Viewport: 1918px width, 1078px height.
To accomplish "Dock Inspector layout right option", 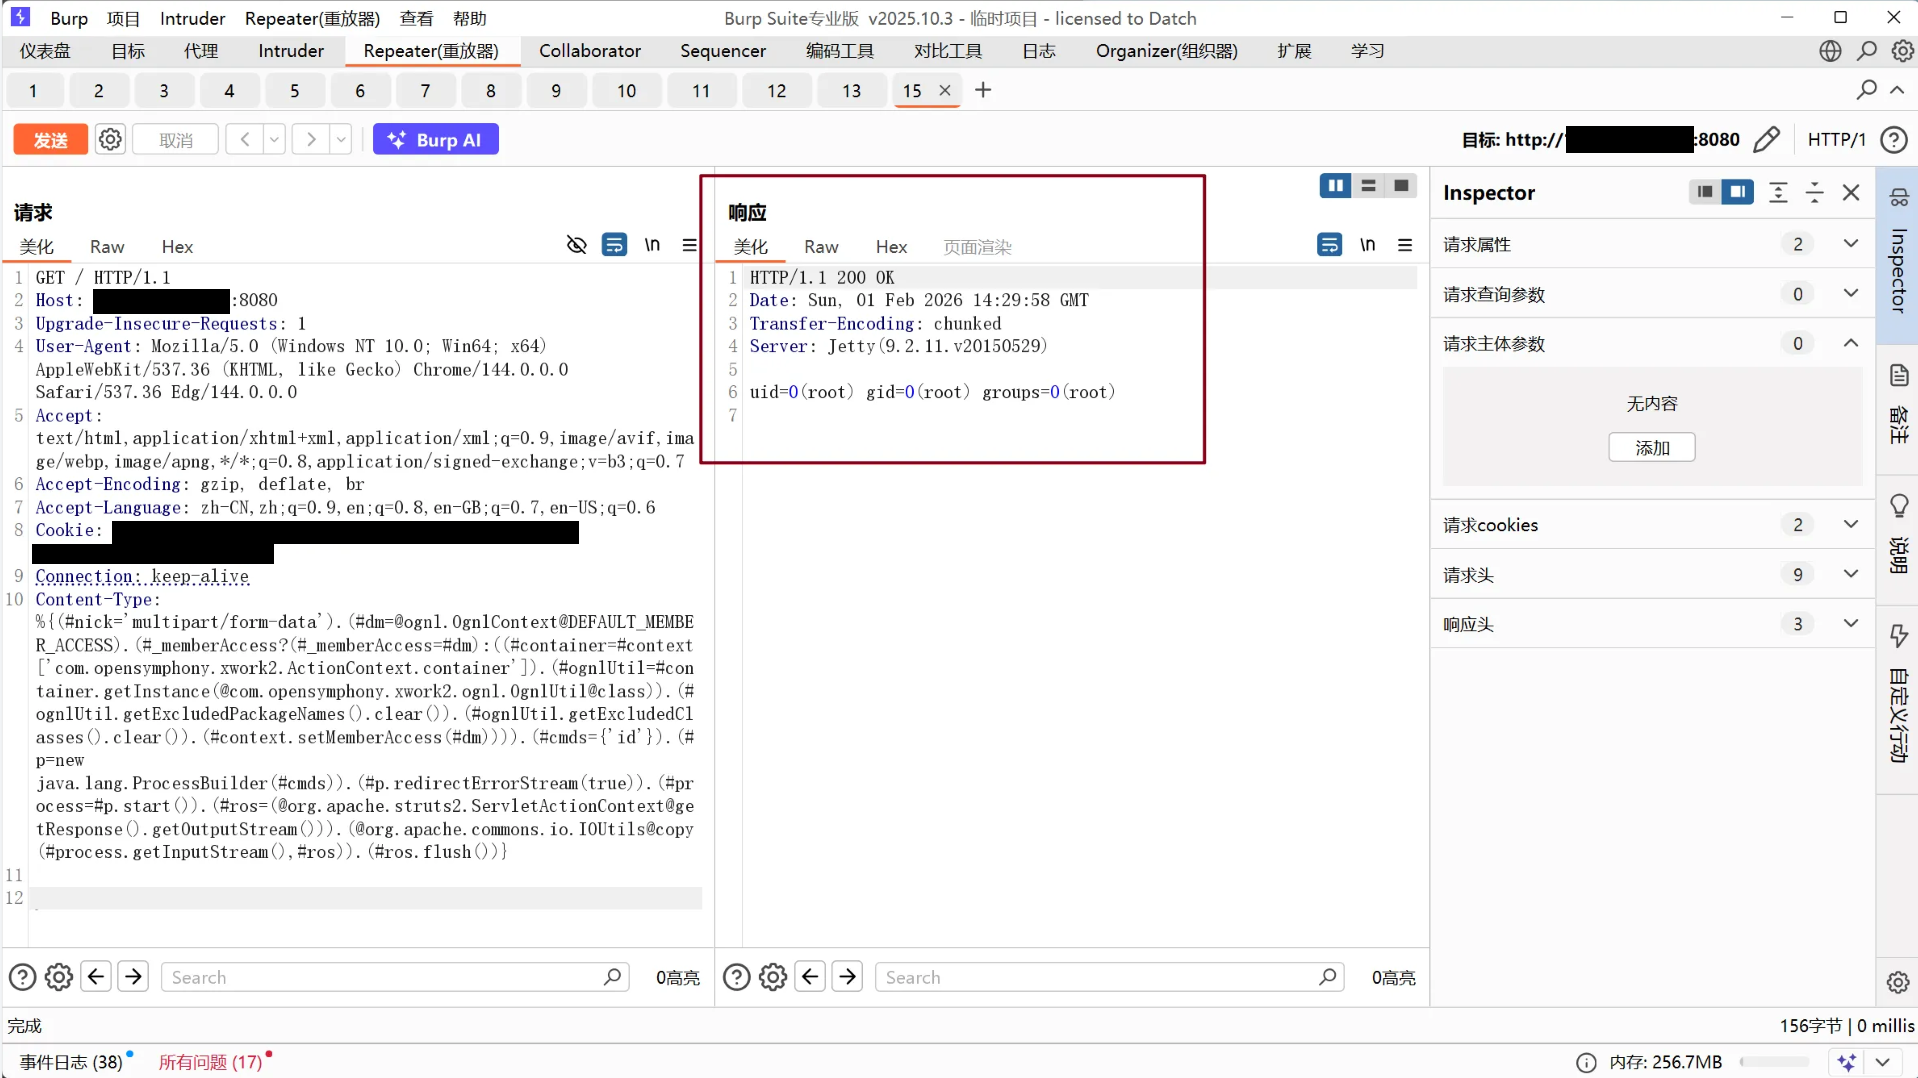I will point(1738,192).
